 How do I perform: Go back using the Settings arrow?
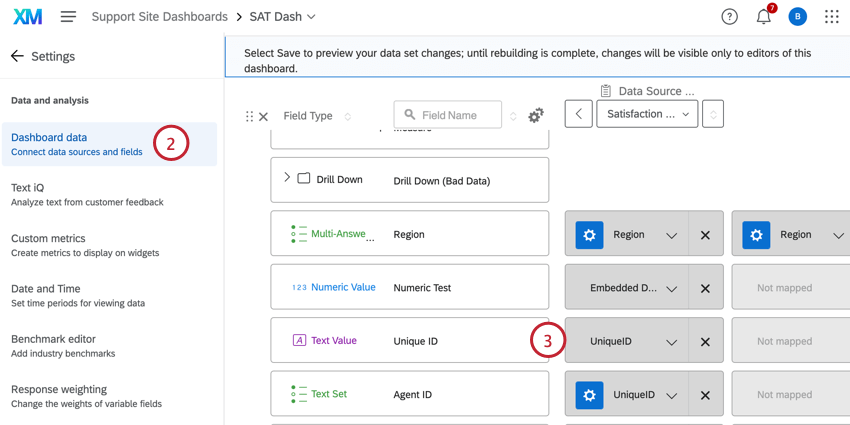[17, 57]
